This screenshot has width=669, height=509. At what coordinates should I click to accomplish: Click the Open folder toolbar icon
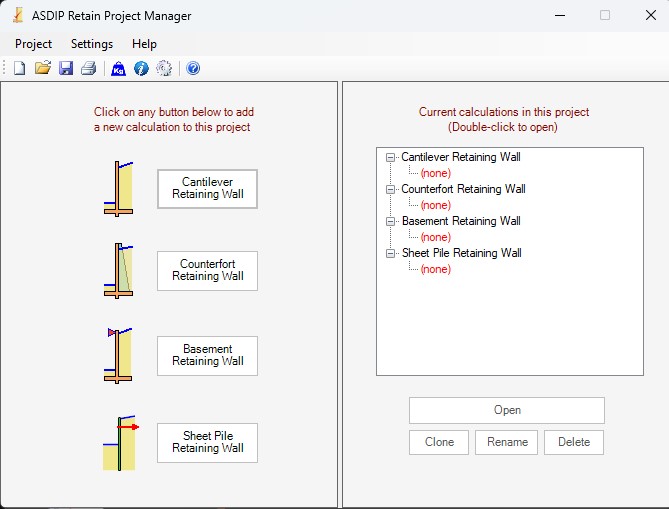(x=43, y=68)
